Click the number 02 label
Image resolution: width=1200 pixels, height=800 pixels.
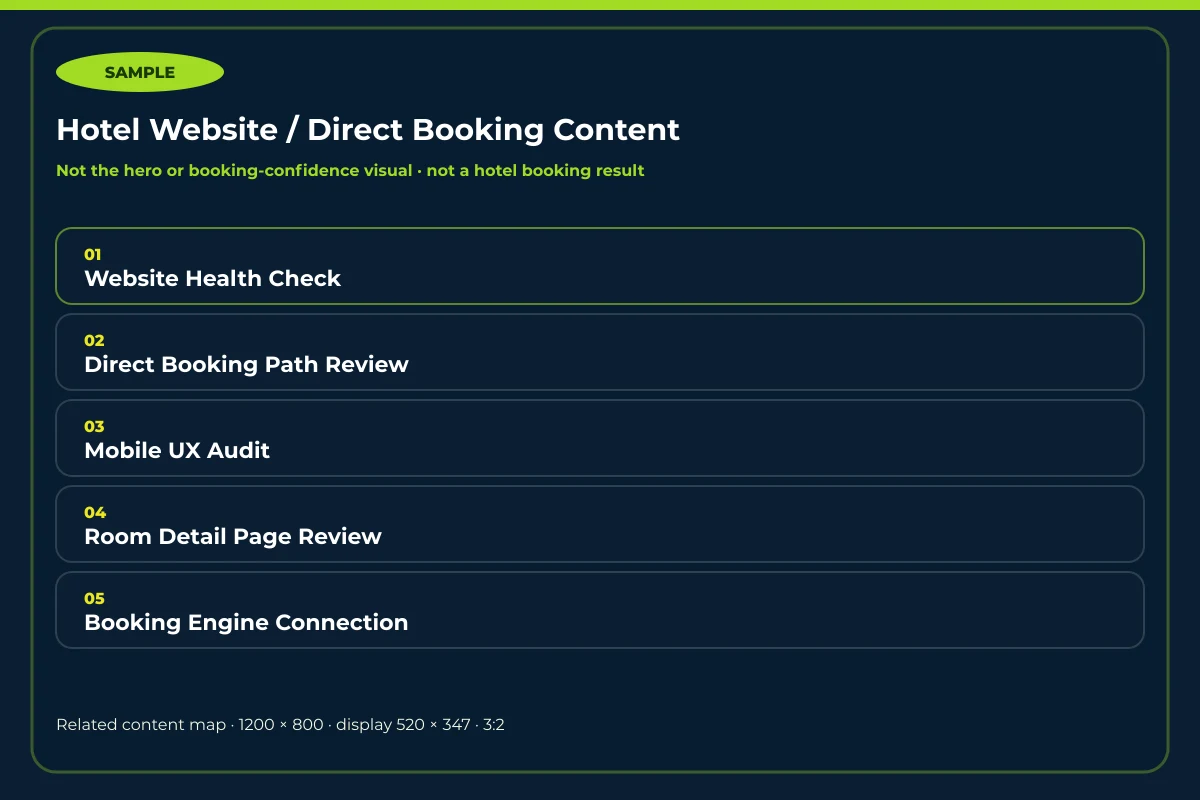coord(94,341)
